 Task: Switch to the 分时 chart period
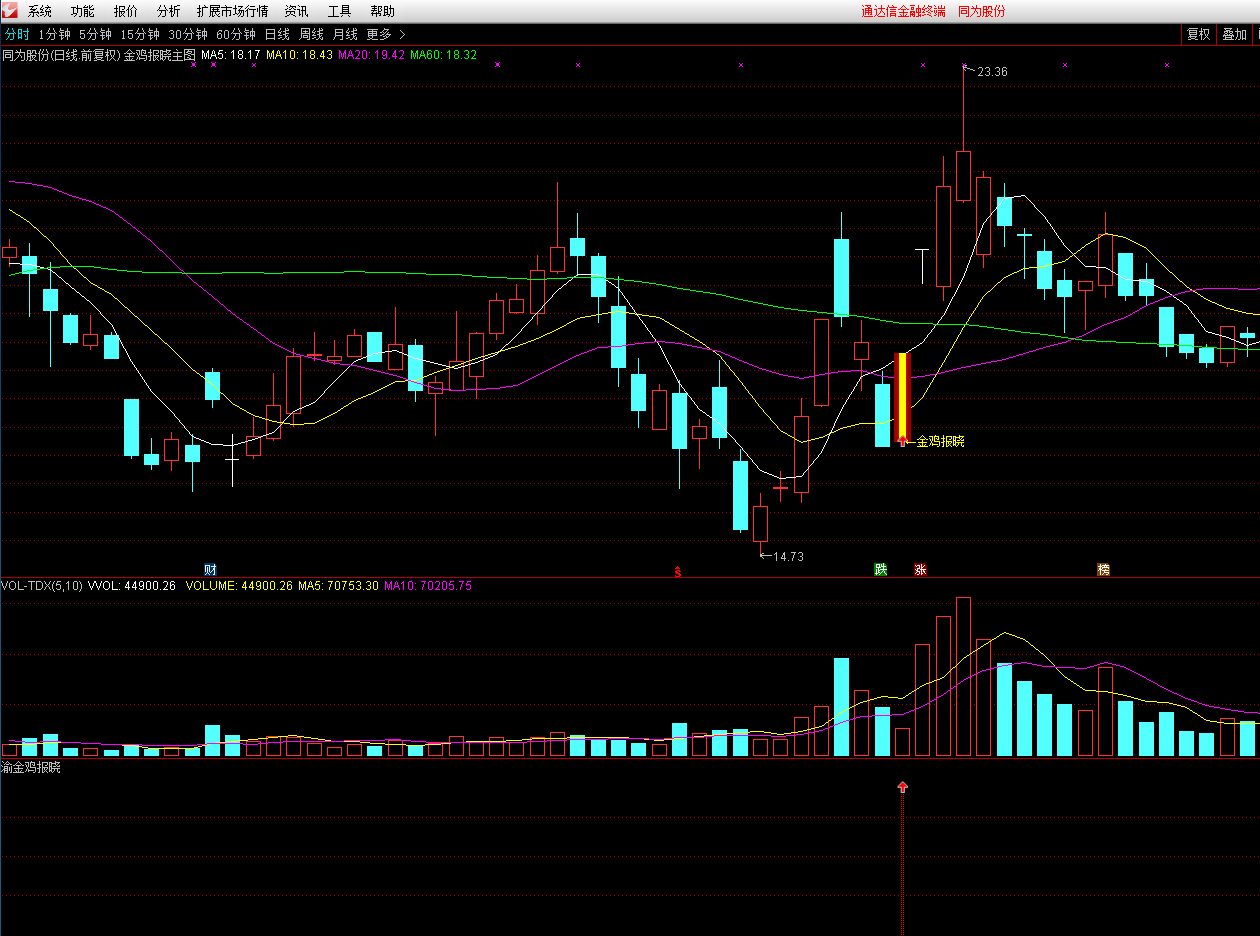(x=17, y=34)
